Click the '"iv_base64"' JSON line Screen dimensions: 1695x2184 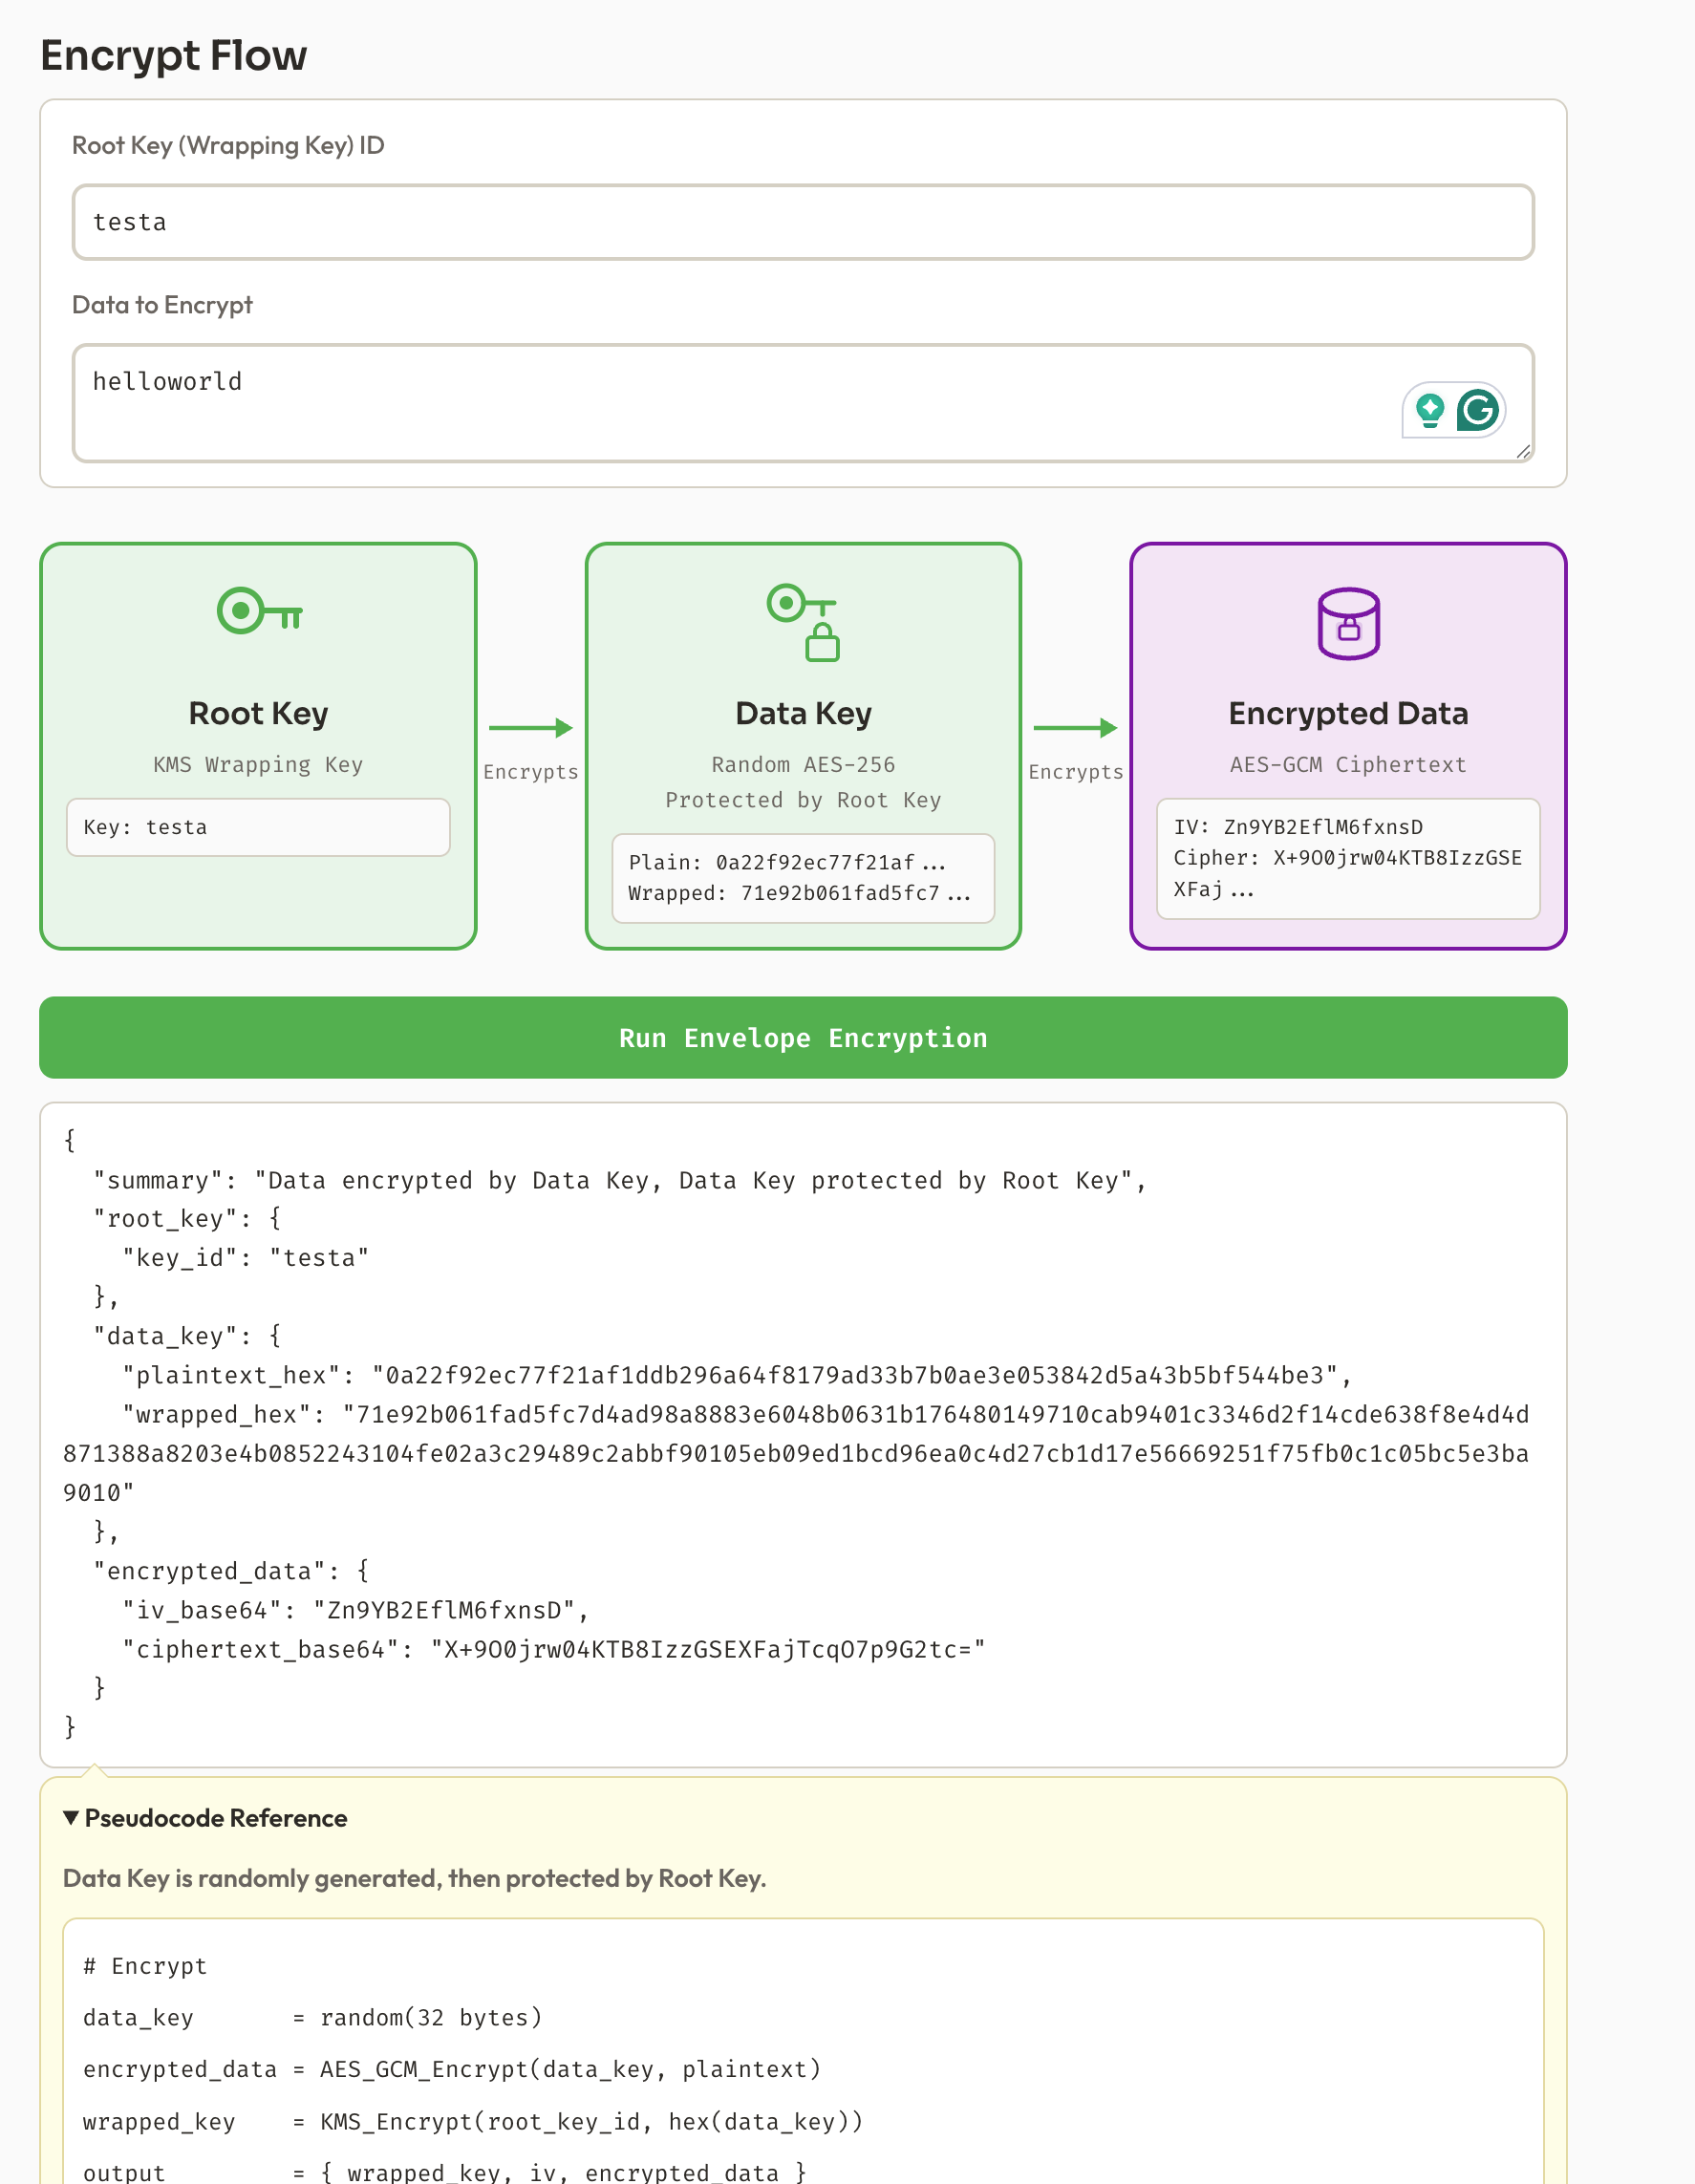(x=355, y=1610)
